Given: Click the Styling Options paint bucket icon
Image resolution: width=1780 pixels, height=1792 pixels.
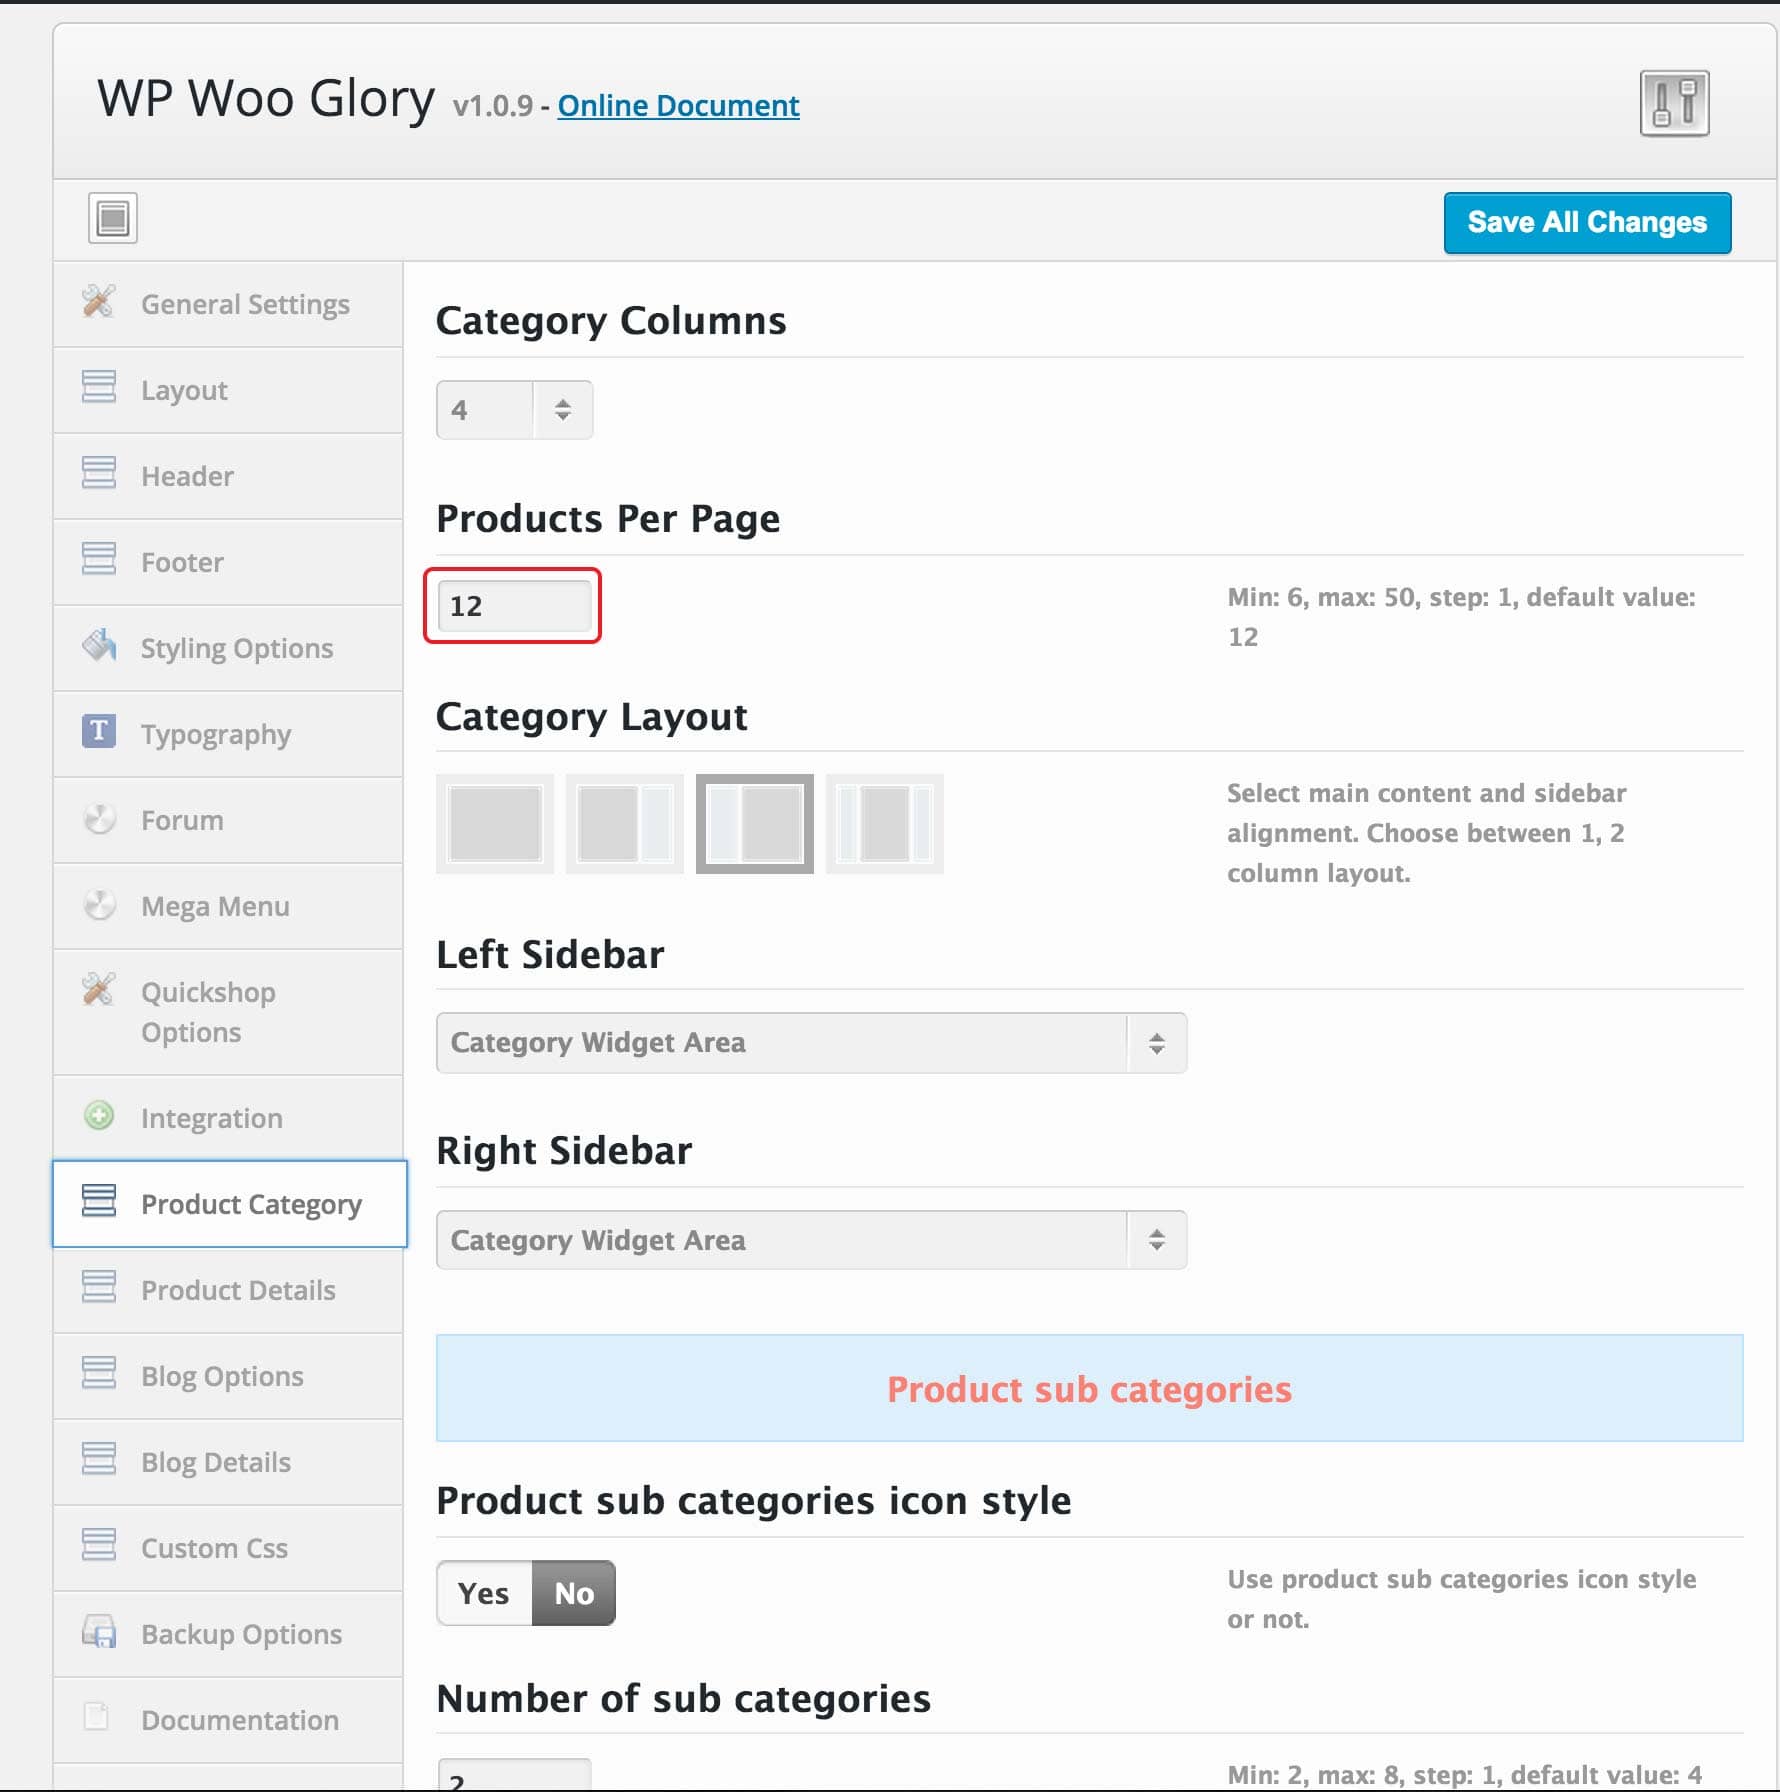Looking at the screenshot, I should pos(99,646).
